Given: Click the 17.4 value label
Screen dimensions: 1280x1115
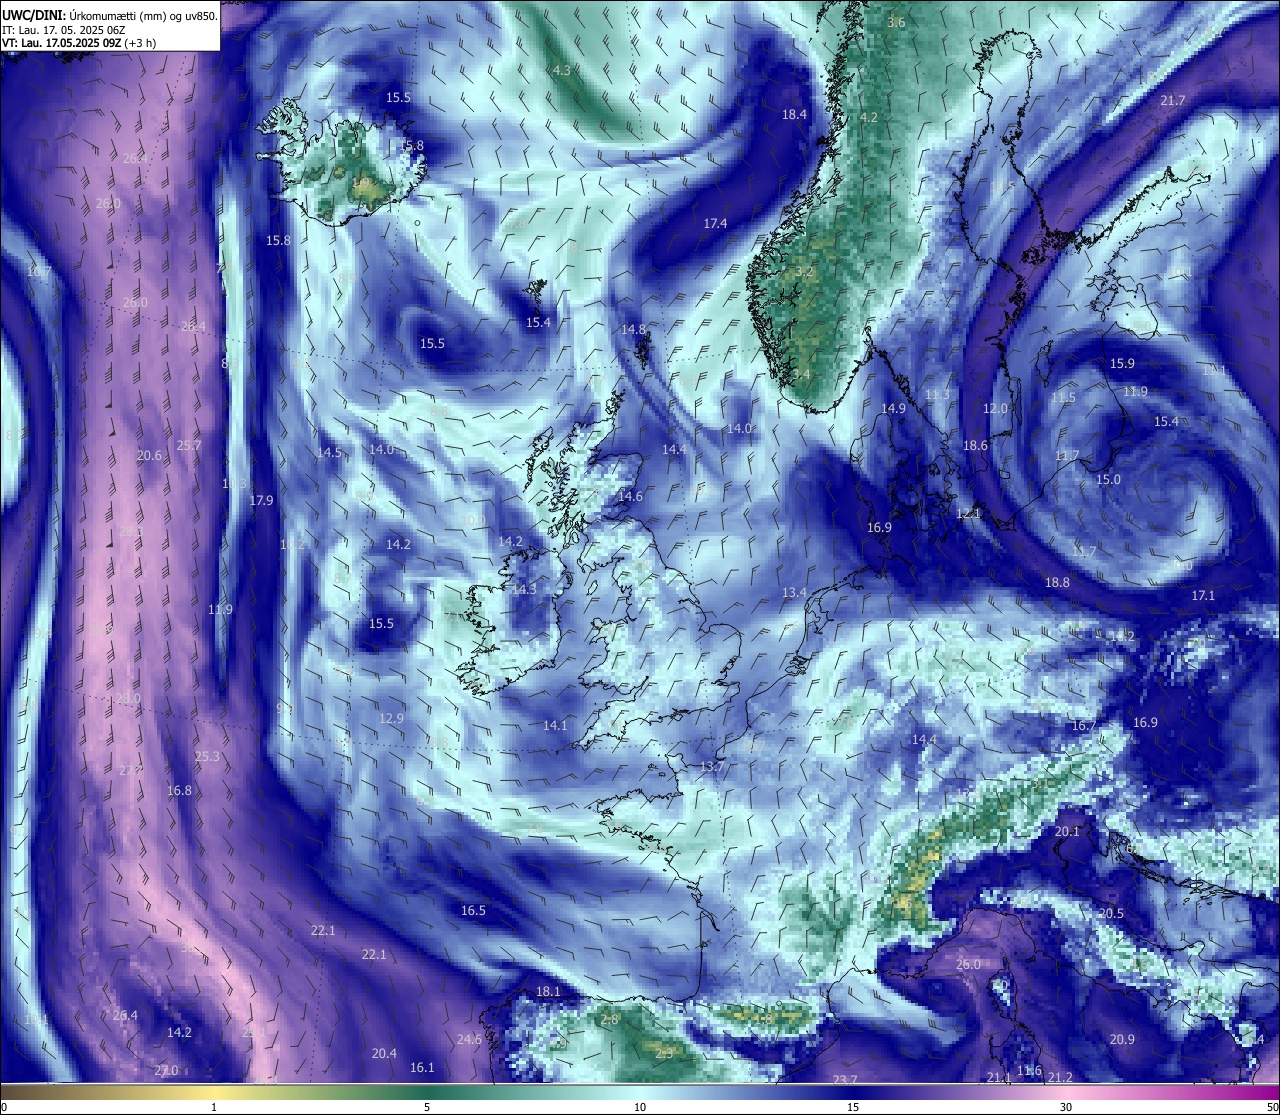Looking at the screenshot, I should [715, 224].
